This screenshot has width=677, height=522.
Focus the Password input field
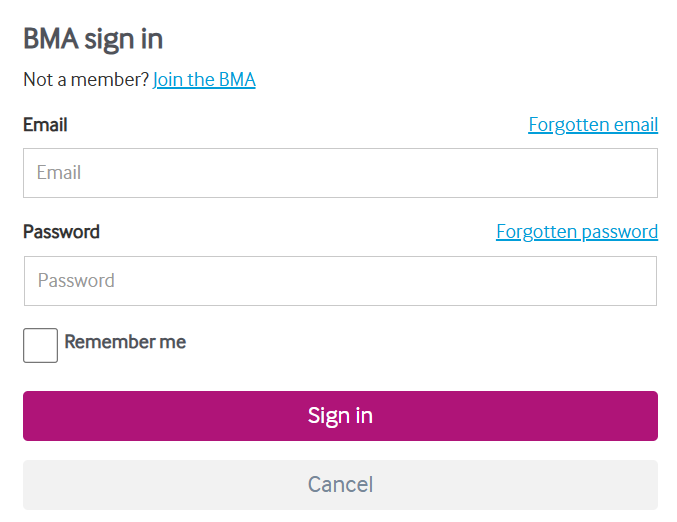click(x=340, y=281)
